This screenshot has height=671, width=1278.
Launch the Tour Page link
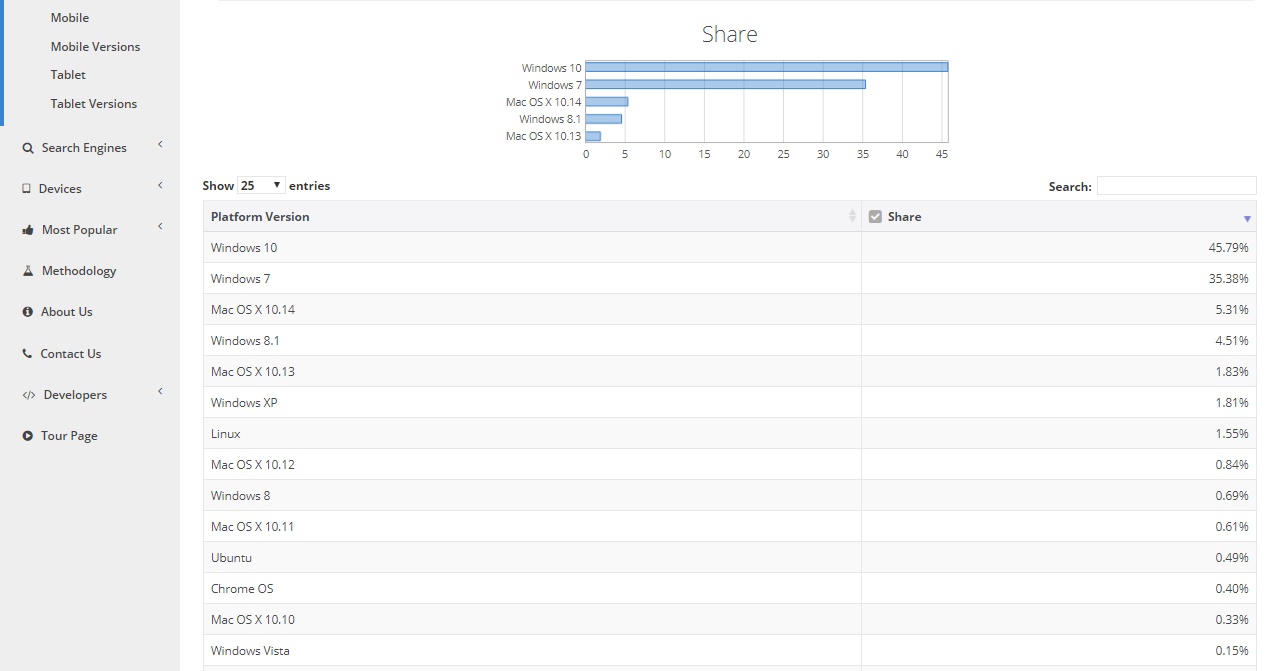pos(69,436)
